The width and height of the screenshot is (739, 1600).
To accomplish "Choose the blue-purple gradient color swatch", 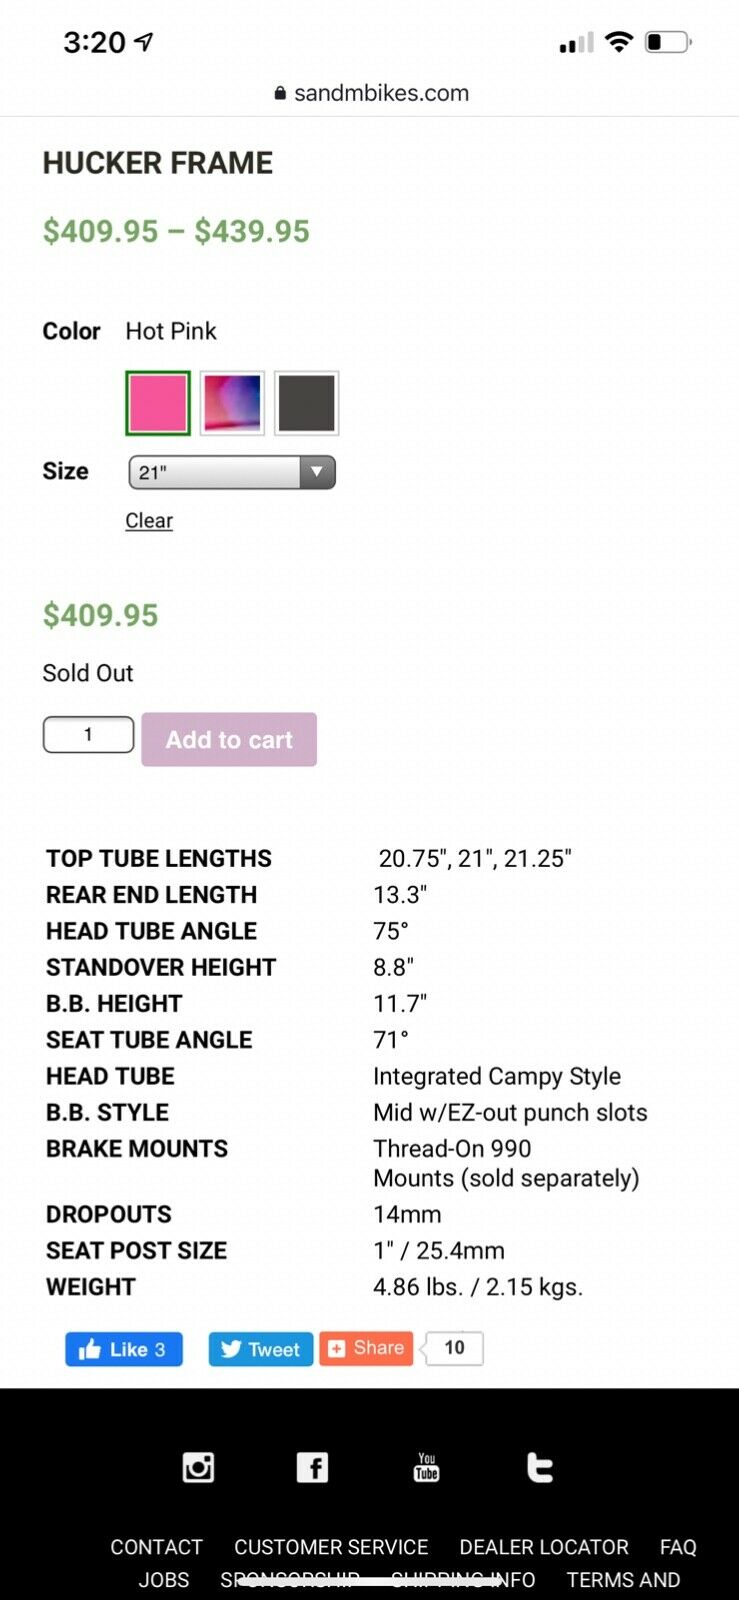I will pyautogui.click(x=232, y=403).
